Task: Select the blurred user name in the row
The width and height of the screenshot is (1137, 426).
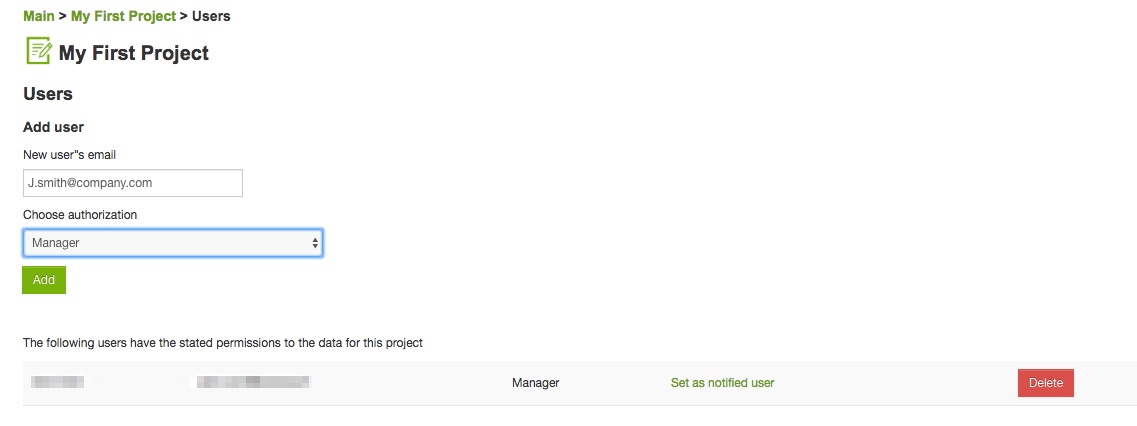Action: pos(57,382)
